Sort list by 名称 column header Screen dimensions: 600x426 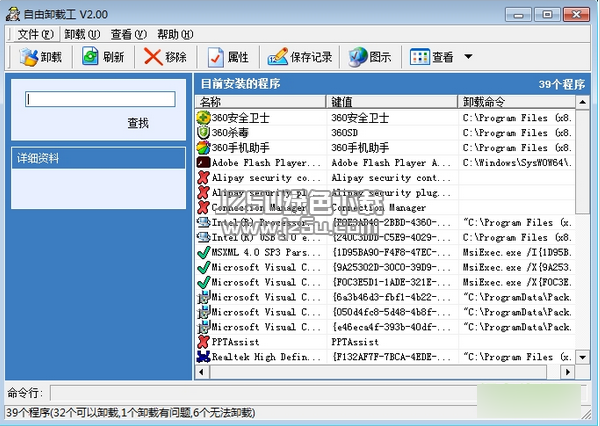tap(261, 102)
